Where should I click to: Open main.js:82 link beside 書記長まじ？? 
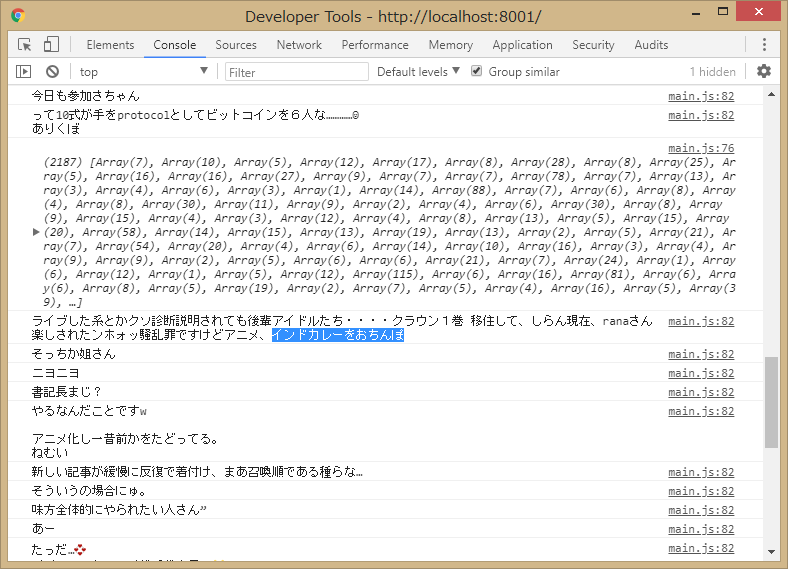(701, 391)
